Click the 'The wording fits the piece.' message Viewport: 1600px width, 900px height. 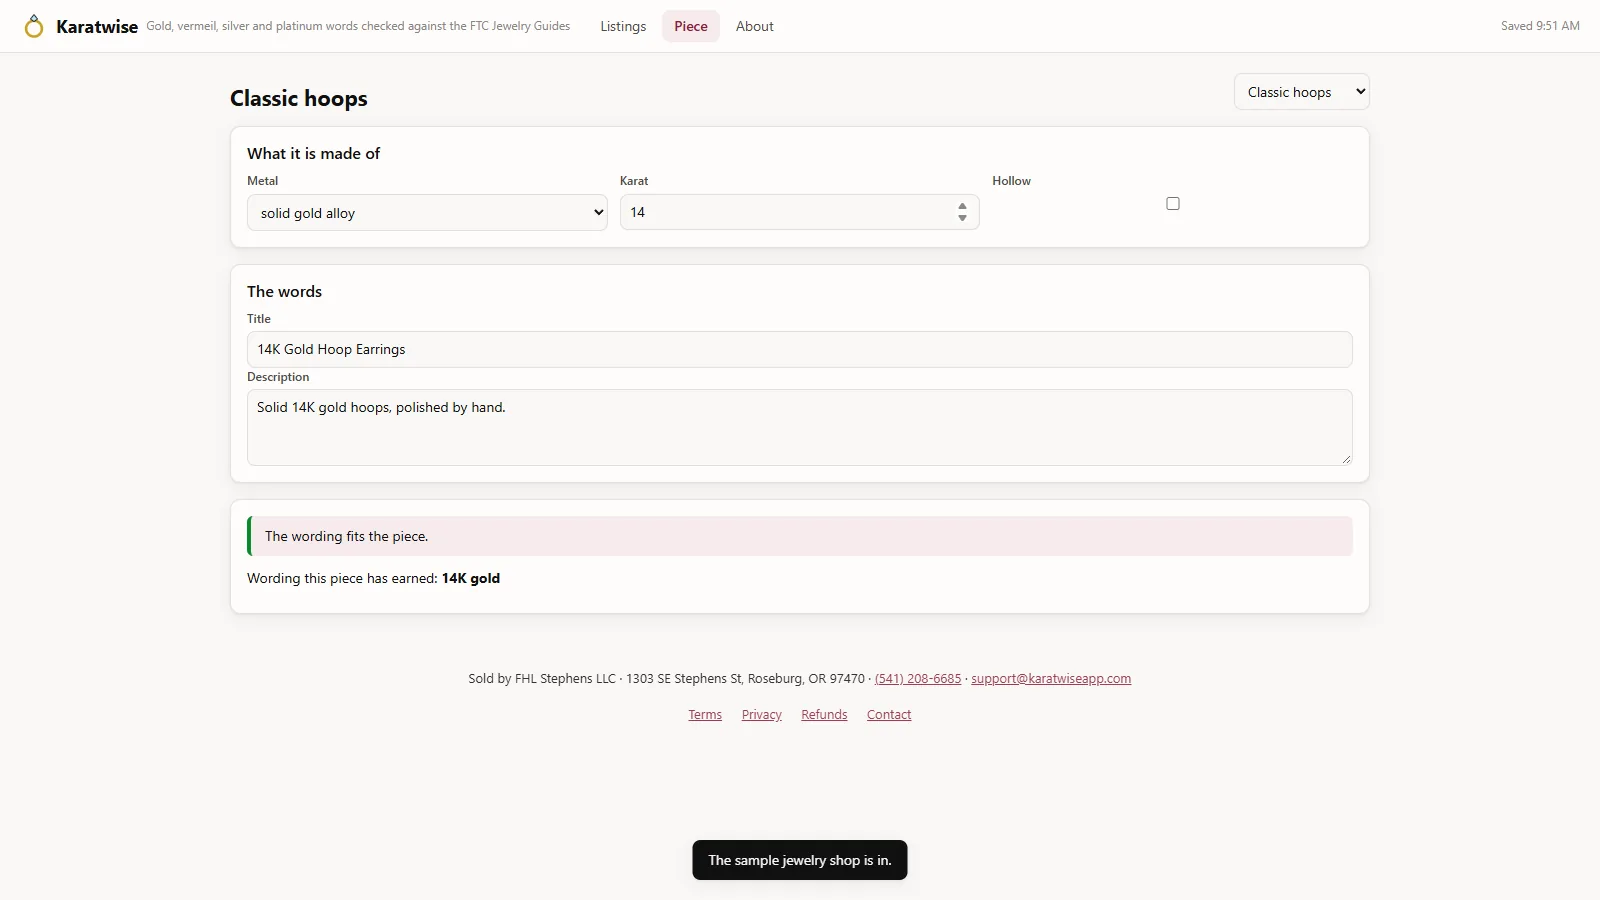pyautogui.click(x=800, y=536)
